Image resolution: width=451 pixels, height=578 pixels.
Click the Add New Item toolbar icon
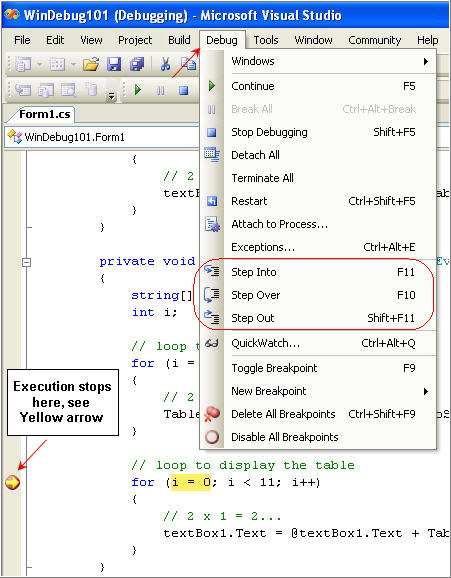point(57,65)
